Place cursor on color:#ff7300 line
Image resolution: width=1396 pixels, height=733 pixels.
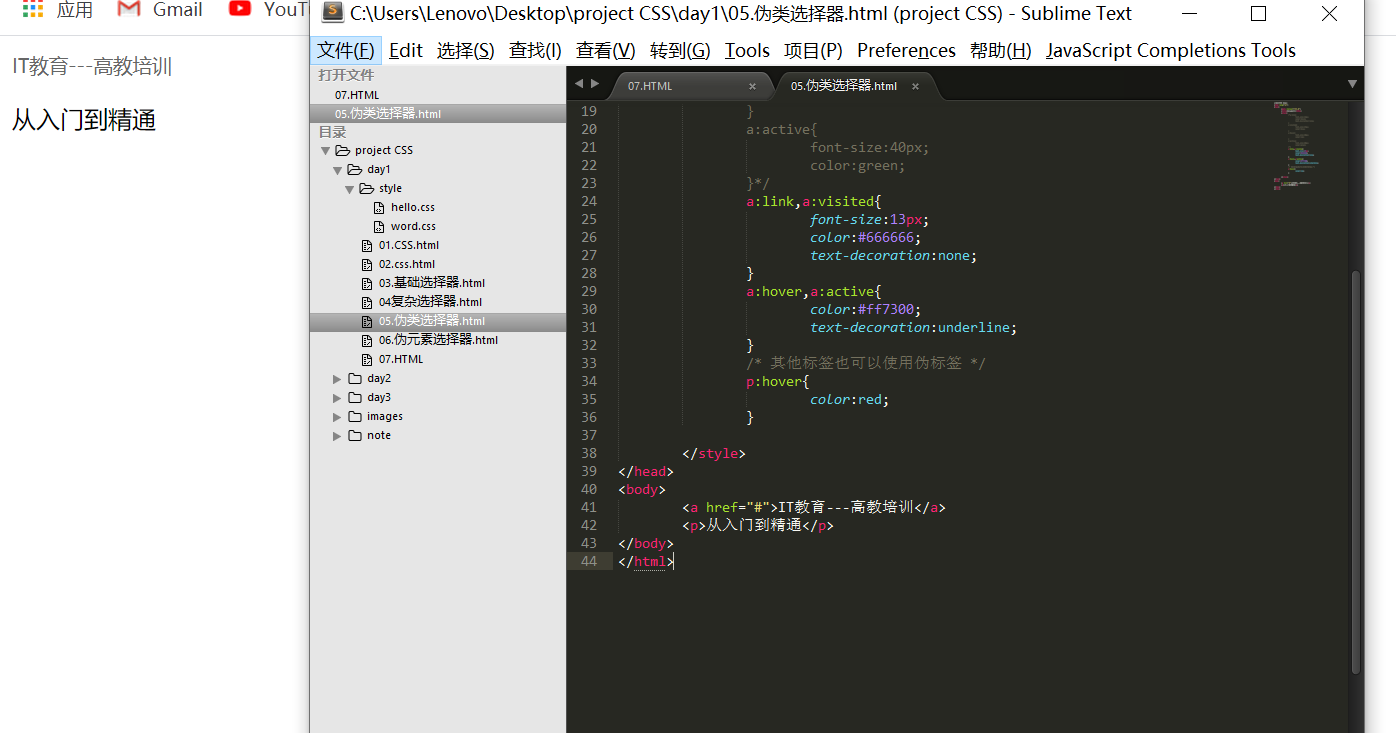(865, 309)
